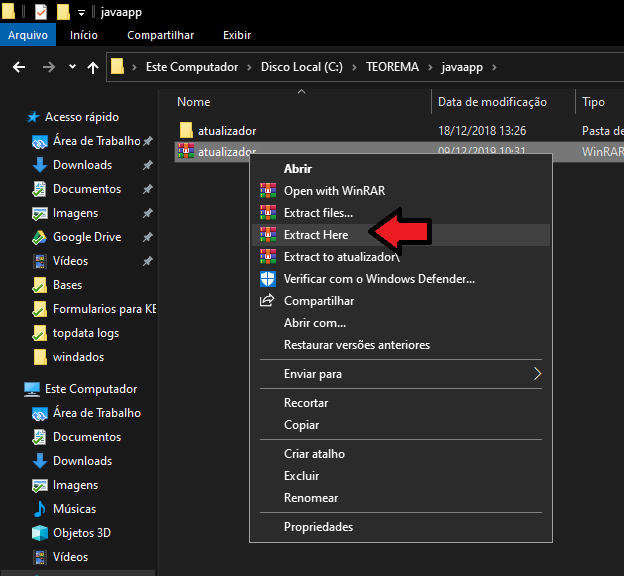Open the Arquivo ribbon tab
The height and width of the screenshot is (576, 624).
(28, 35)
